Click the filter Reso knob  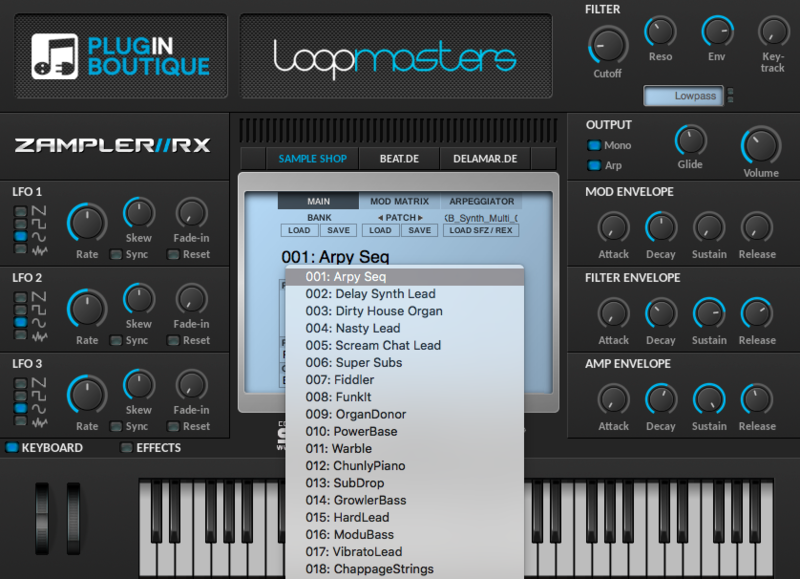pyautogui.click(x=660, y=32)
